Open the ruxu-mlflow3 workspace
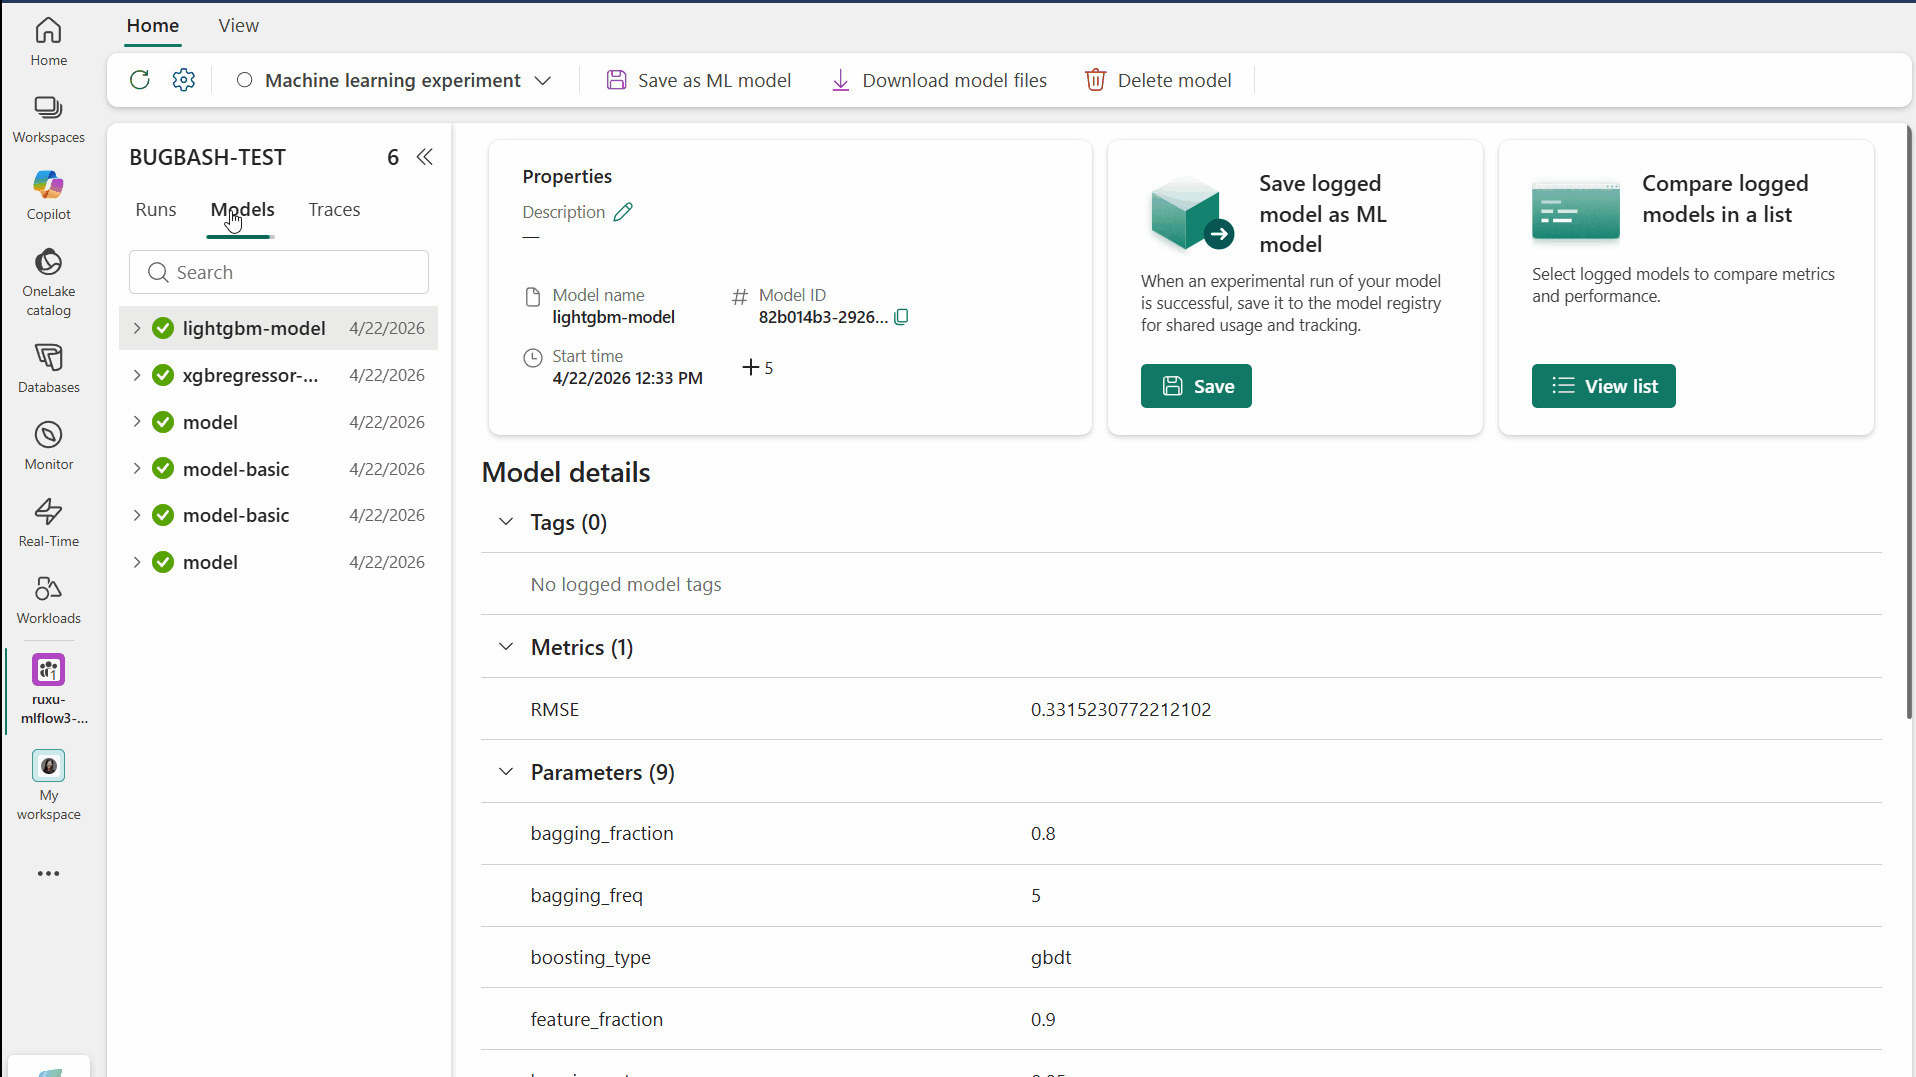 [49, 690]
